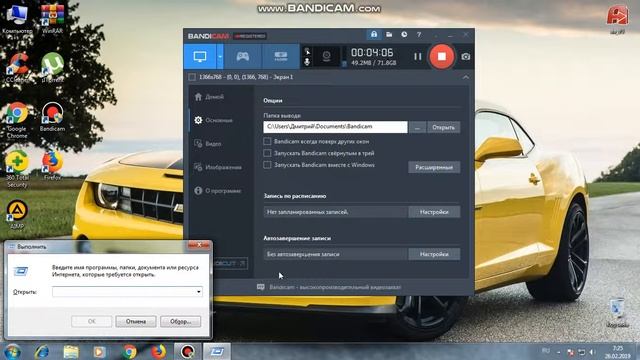Open Recycle Bin desktop icon
Screen dimensions: 640x360
(x=617, y=313)
